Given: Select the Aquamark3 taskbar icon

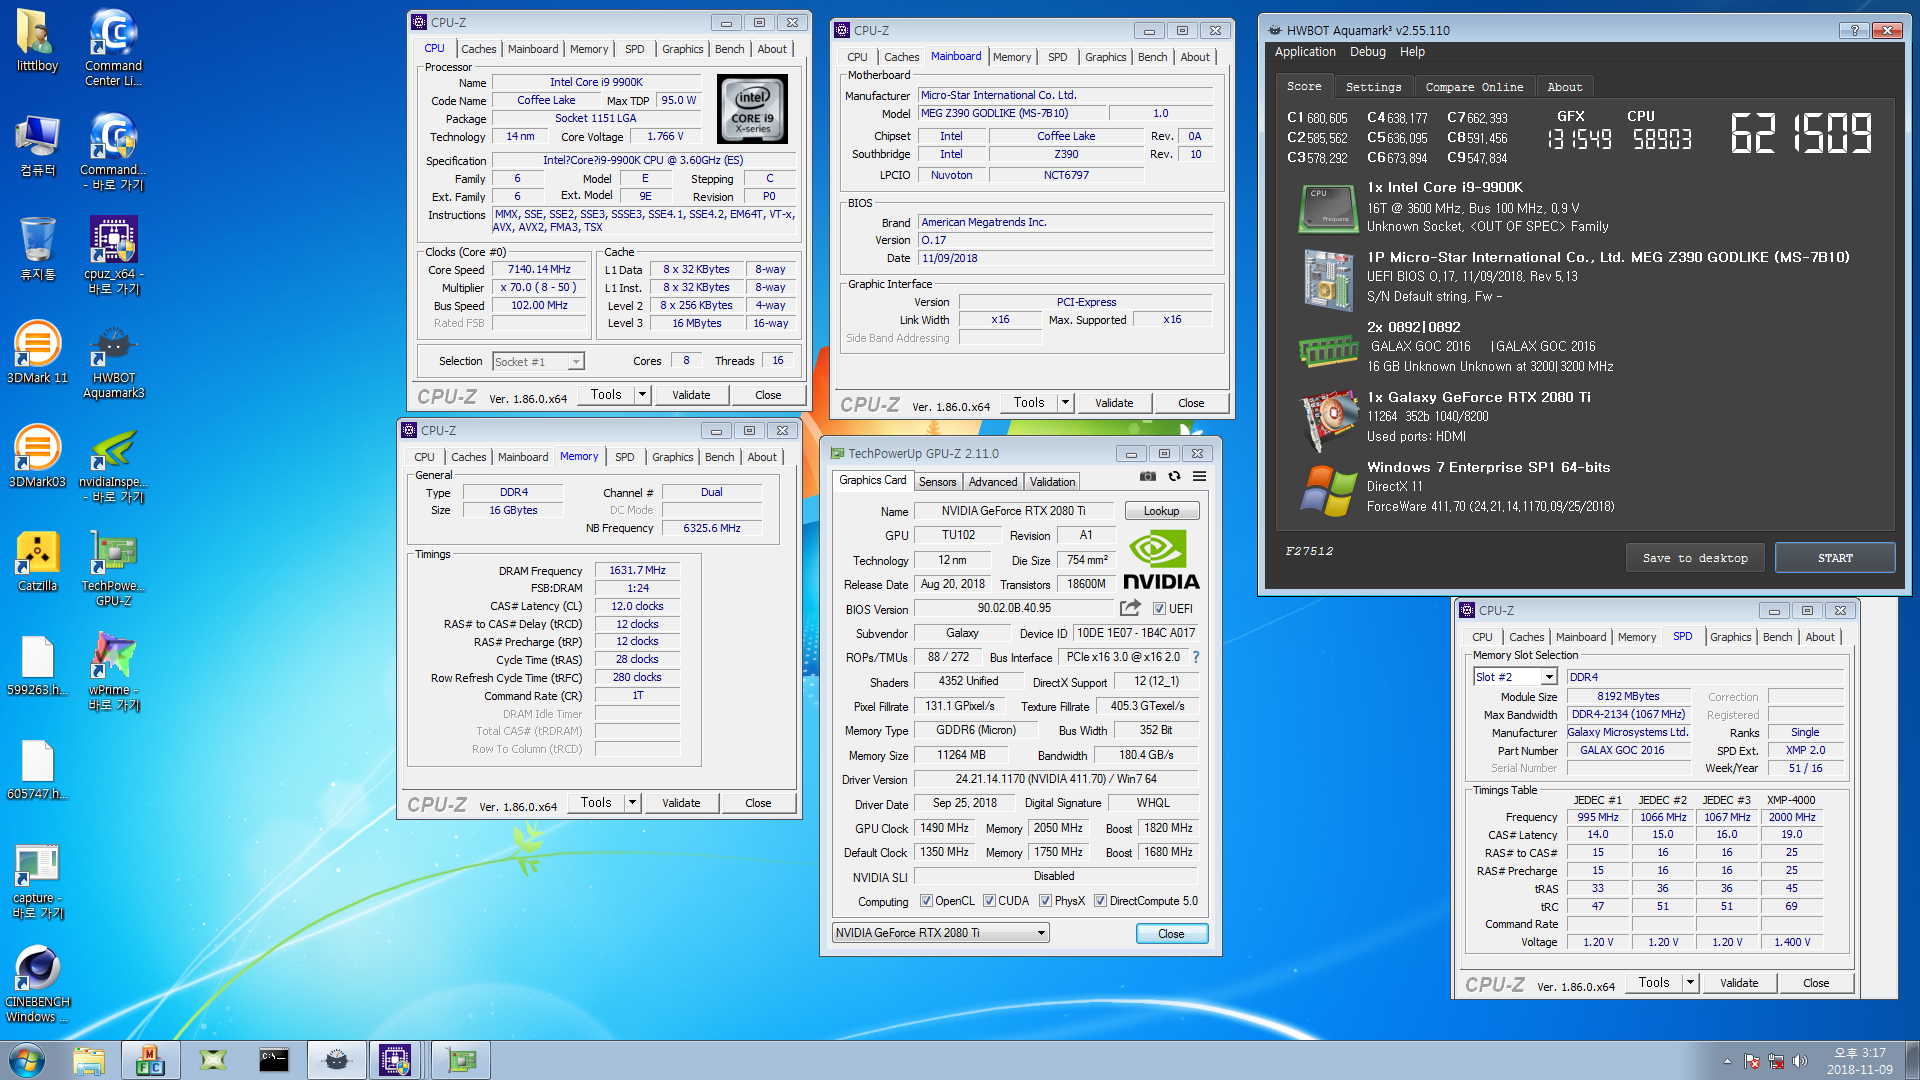Looking at the screenshot, I should [x=336, y=1060].
